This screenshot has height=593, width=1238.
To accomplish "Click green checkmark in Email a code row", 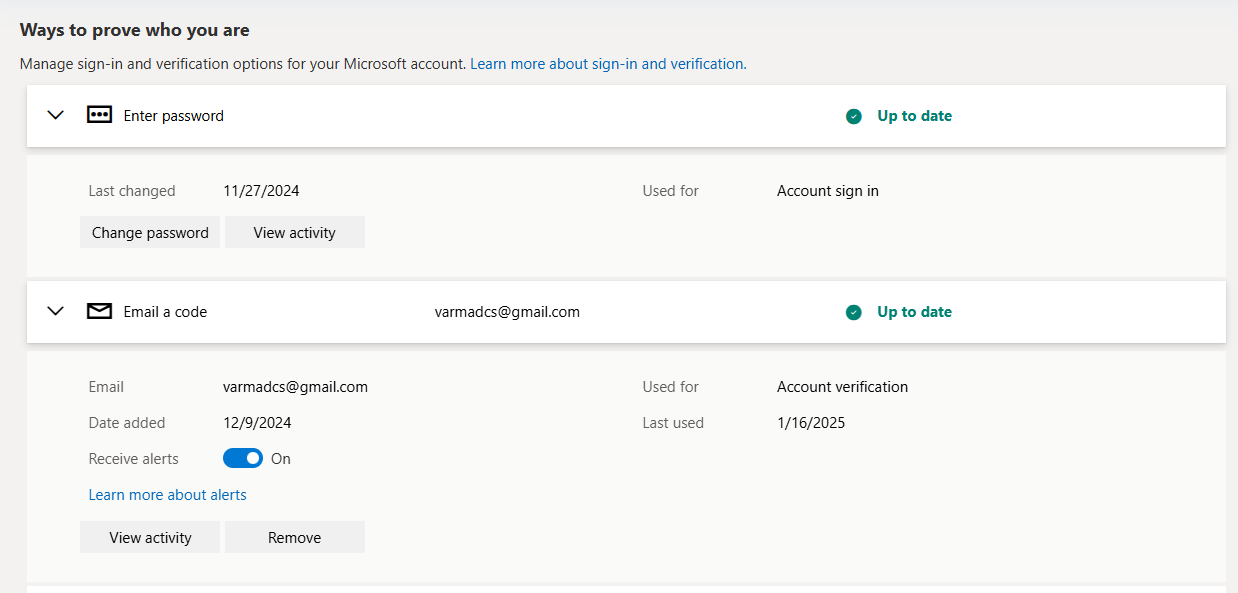I will (x=853, y=312).
